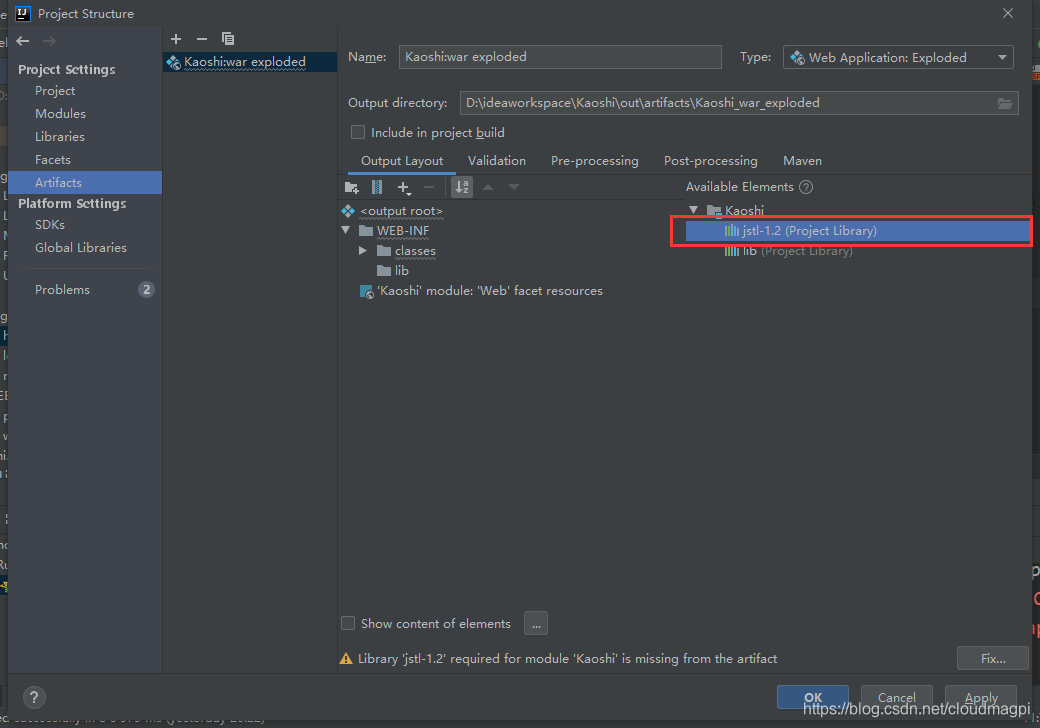
Task: Switch to Output Layout tab
Action: pos(402,161)
